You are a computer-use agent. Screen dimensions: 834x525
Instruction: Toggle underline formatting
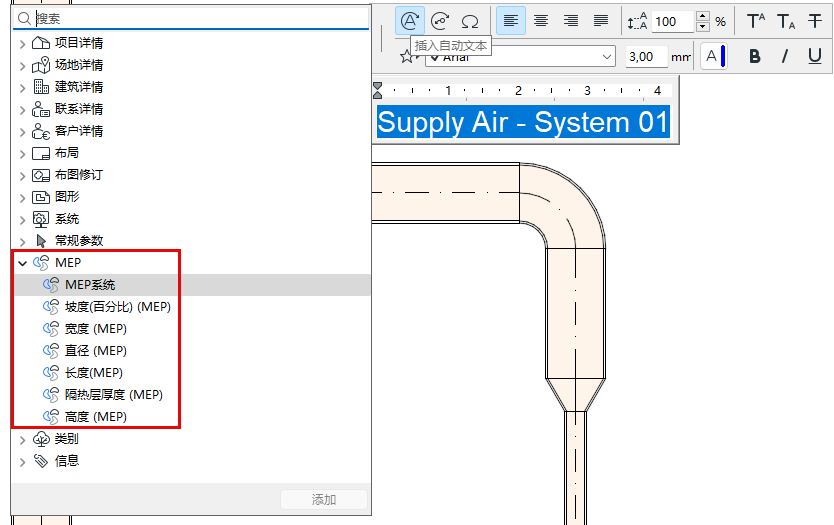[x=814, y=56]
